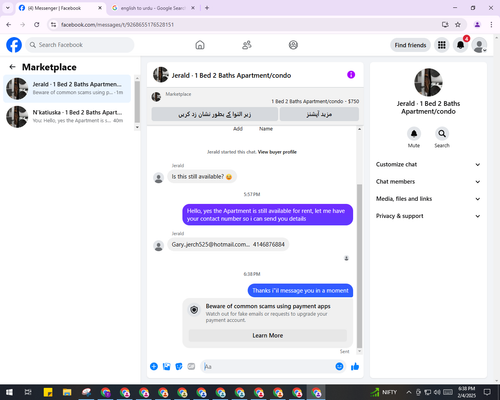500x400 pixels.
Task: Open the plus more actions icon
Action: [x=154, y=366]
